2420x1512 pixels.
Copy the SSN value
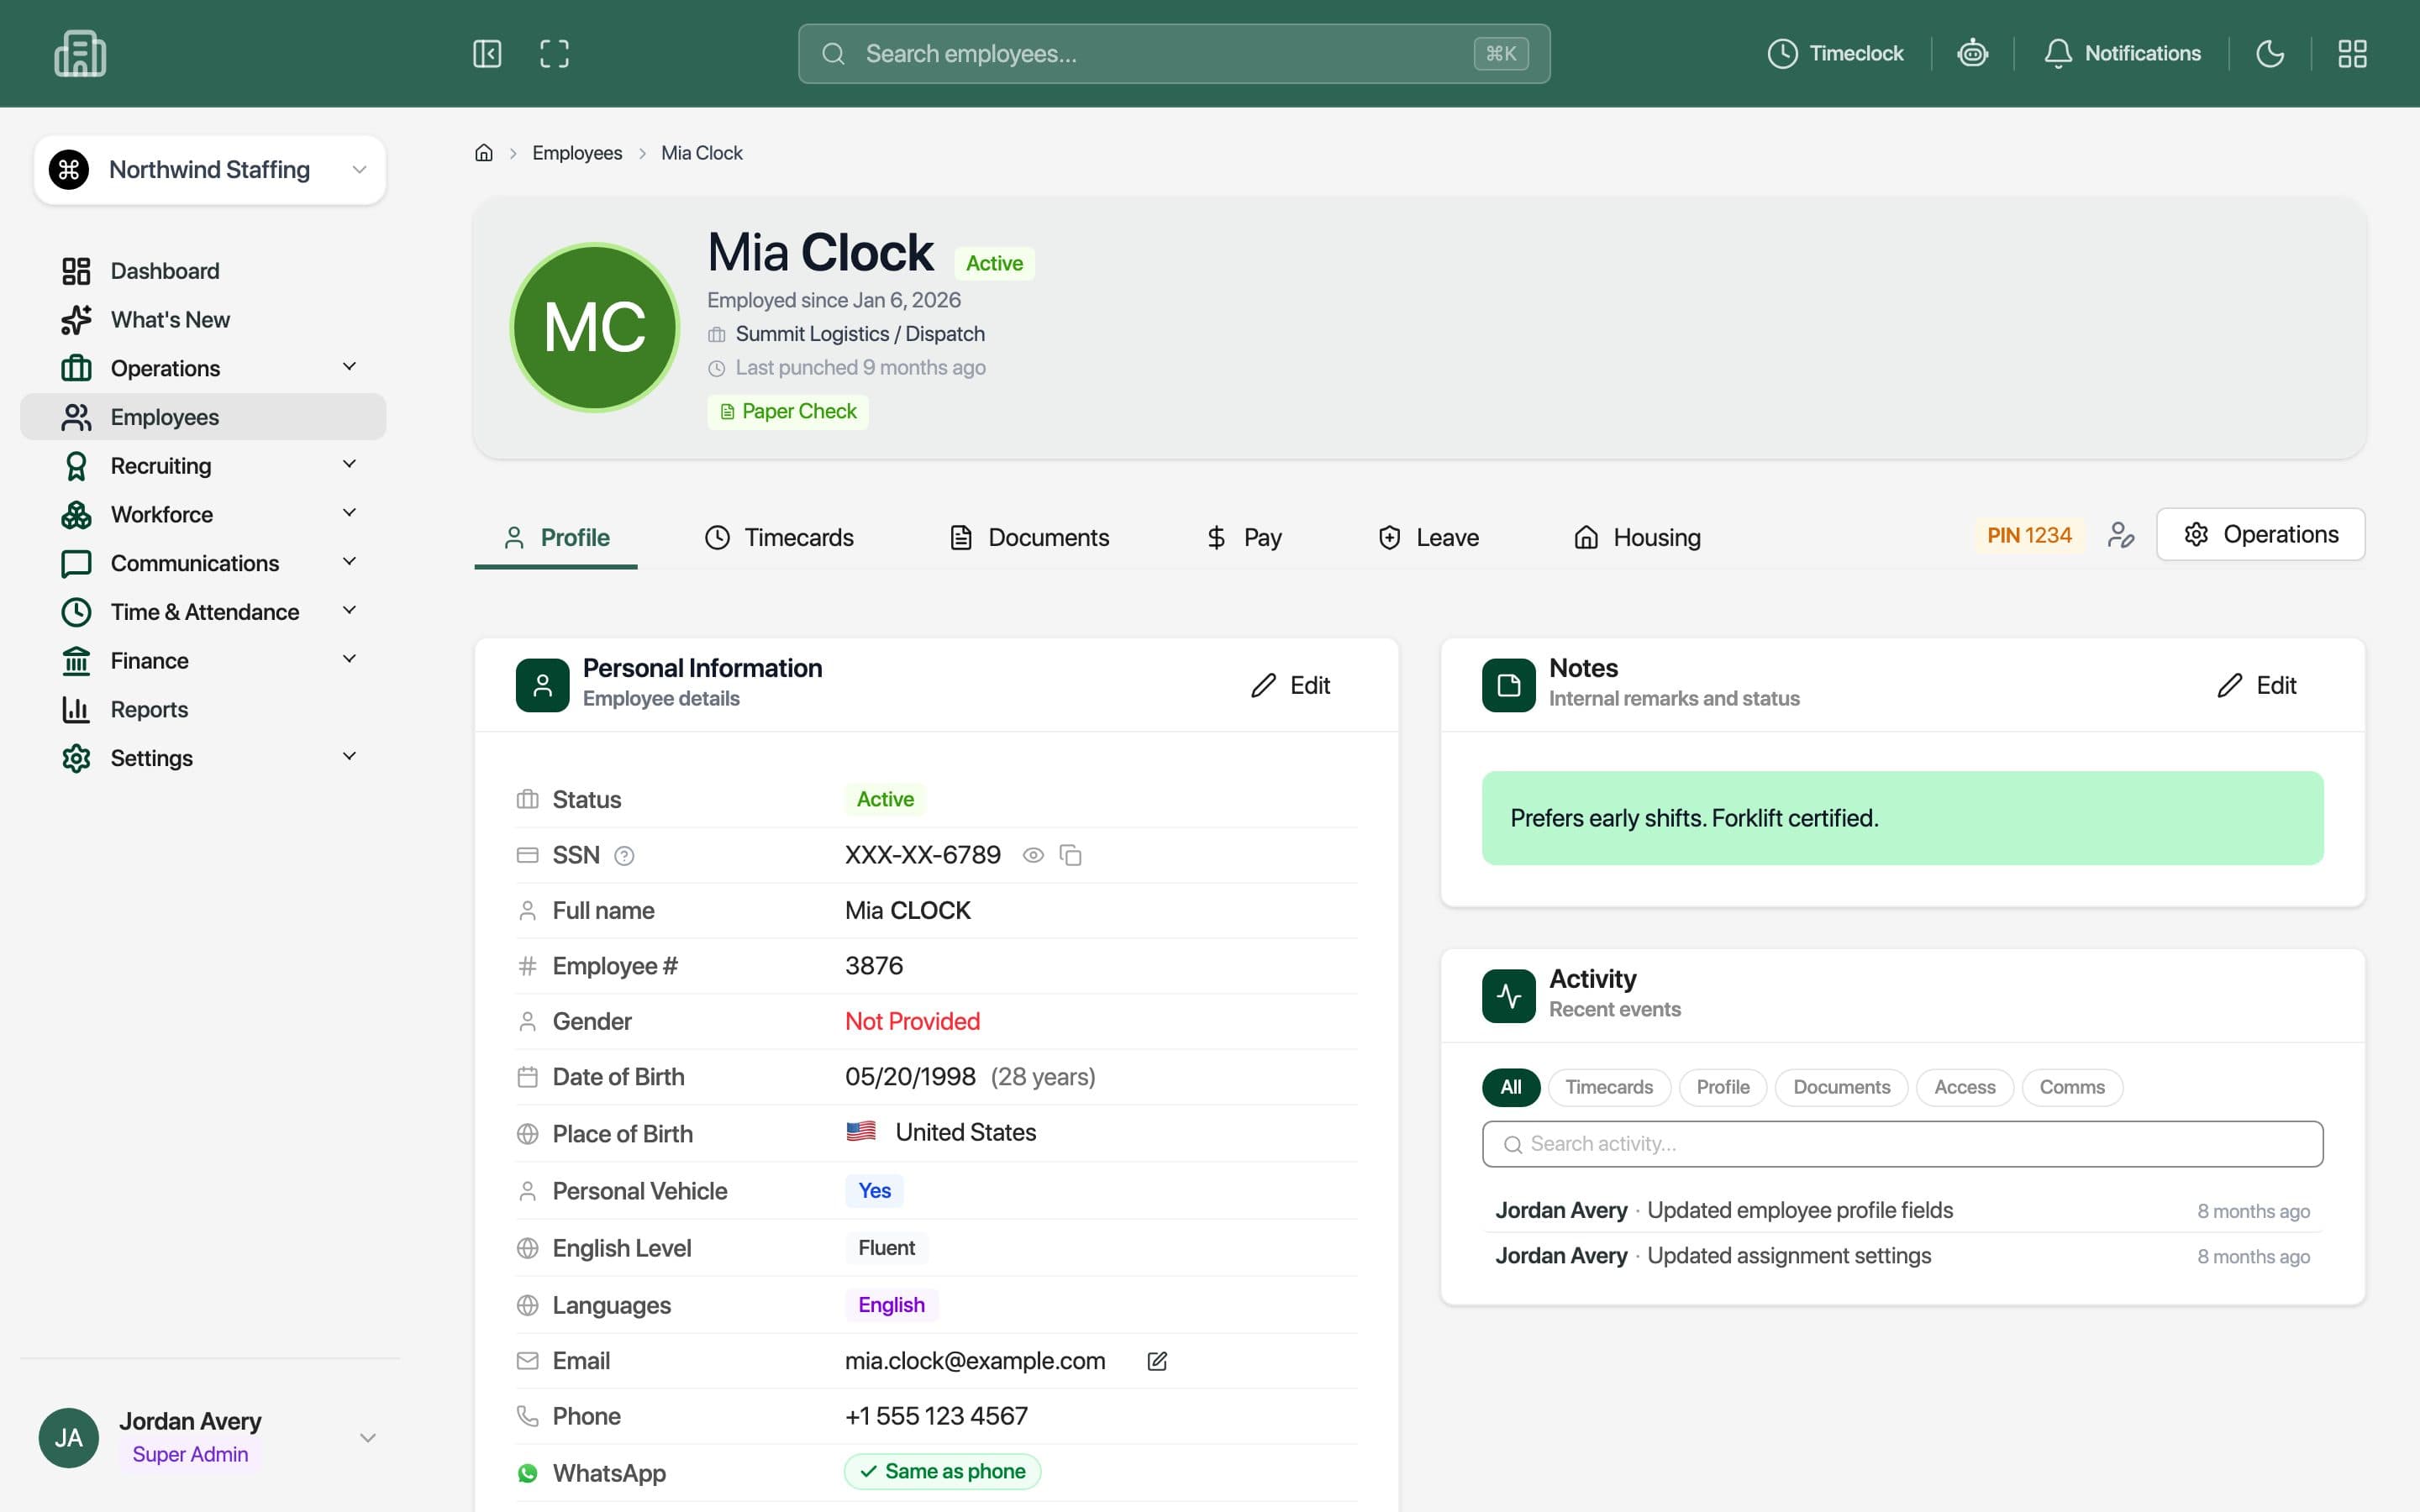point(1070,855)
